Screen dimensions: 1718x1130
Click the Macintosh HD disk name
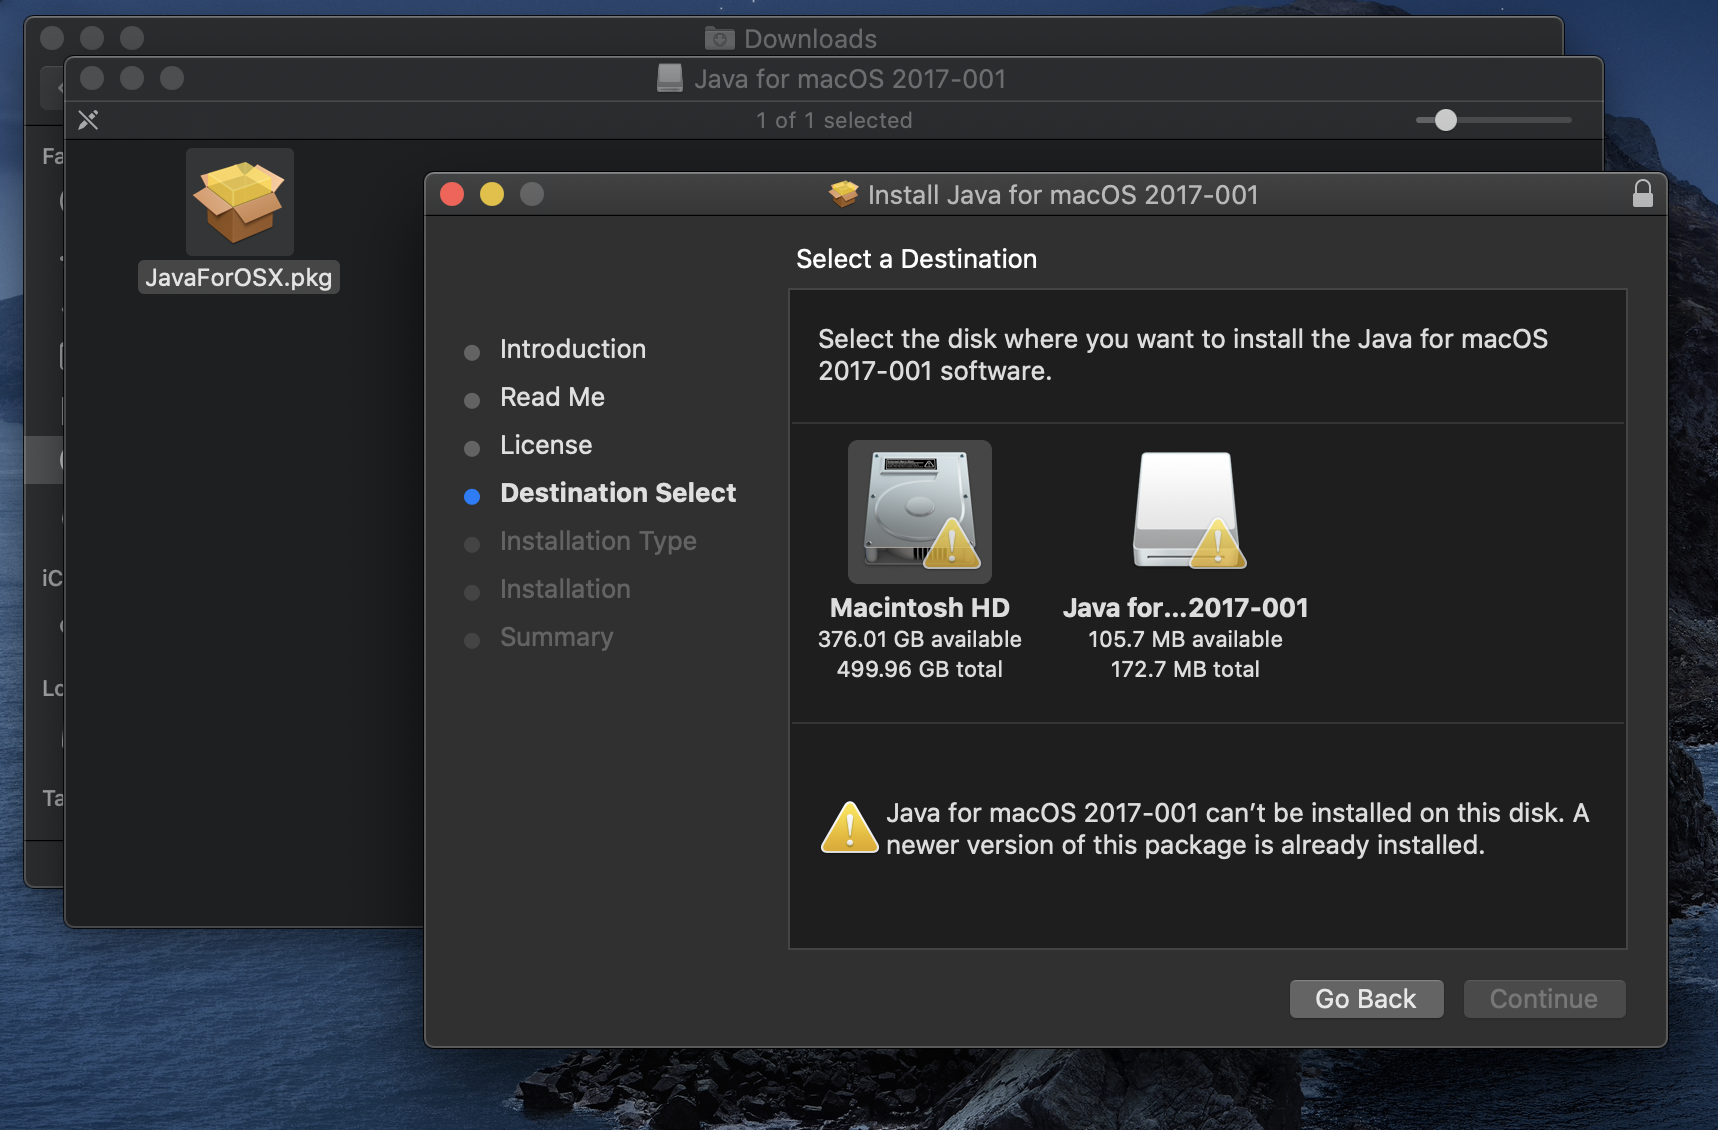(x=920, y=608)
